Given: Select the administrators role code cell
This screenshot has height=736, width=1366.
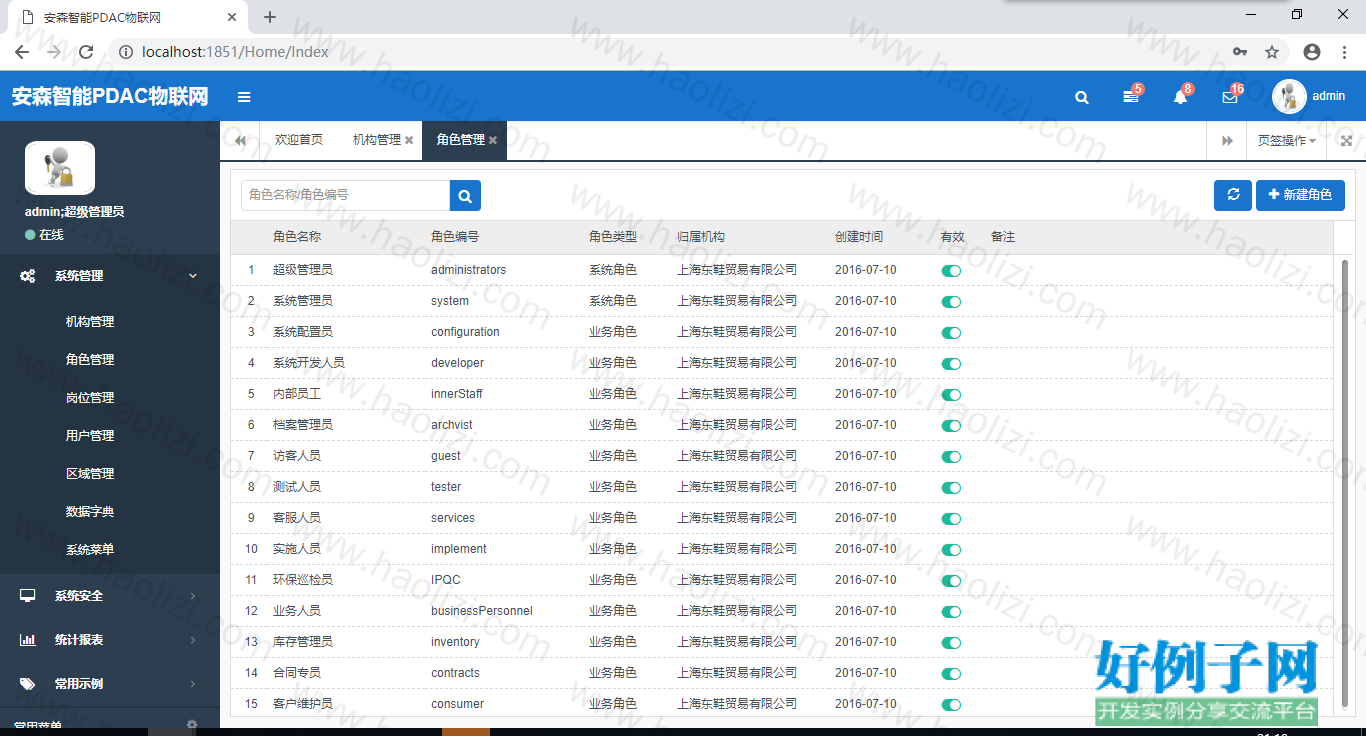Looking at the screenshot, I should pos(468,270).
